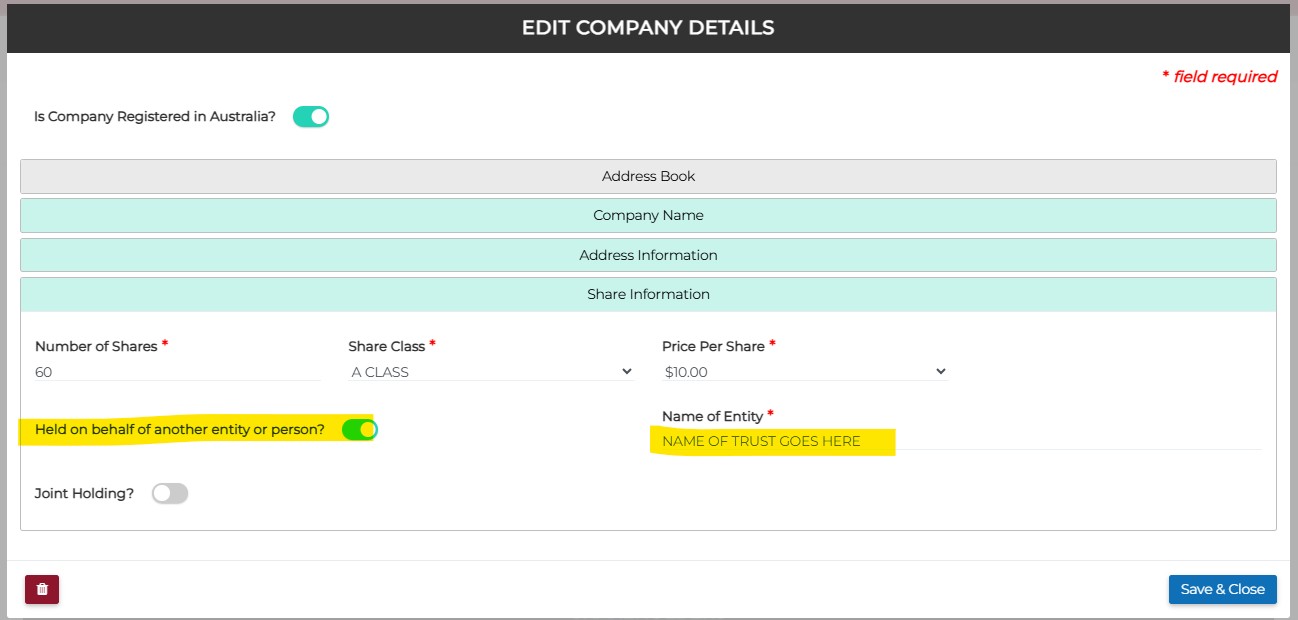Click the Held on behalf label text
This screenshot has width=1298, height=620.
[180, 430]
